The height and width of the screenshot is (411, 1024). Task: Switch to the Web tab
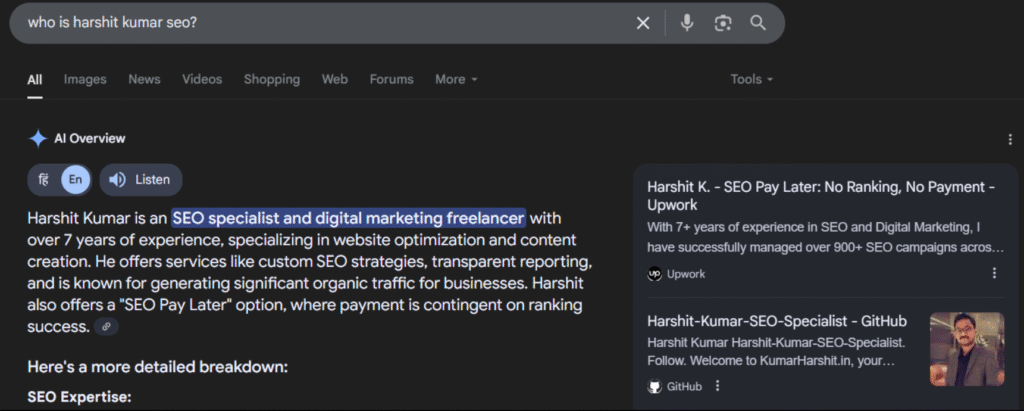point(334,79)
